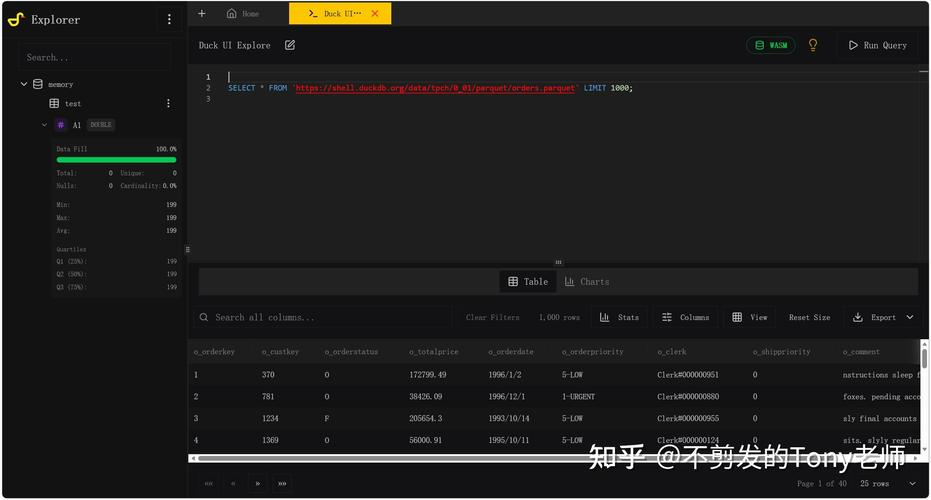Sort by o_clerk column header
The width and height of the screenshot is (931, 500).
pyautogui.click(x=672, y=352)
